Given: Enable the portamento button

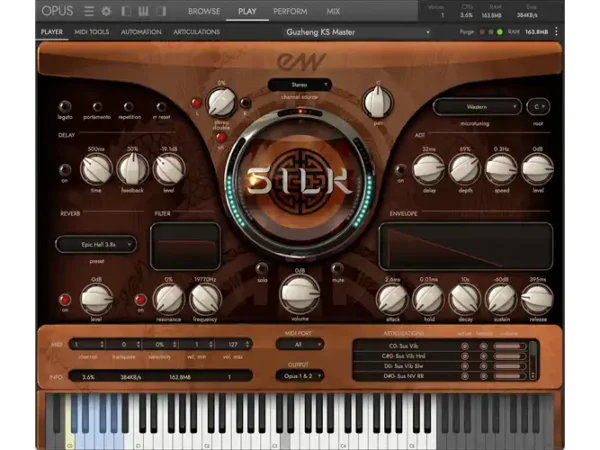Looking at the screenshot, I should click(98, 106).
